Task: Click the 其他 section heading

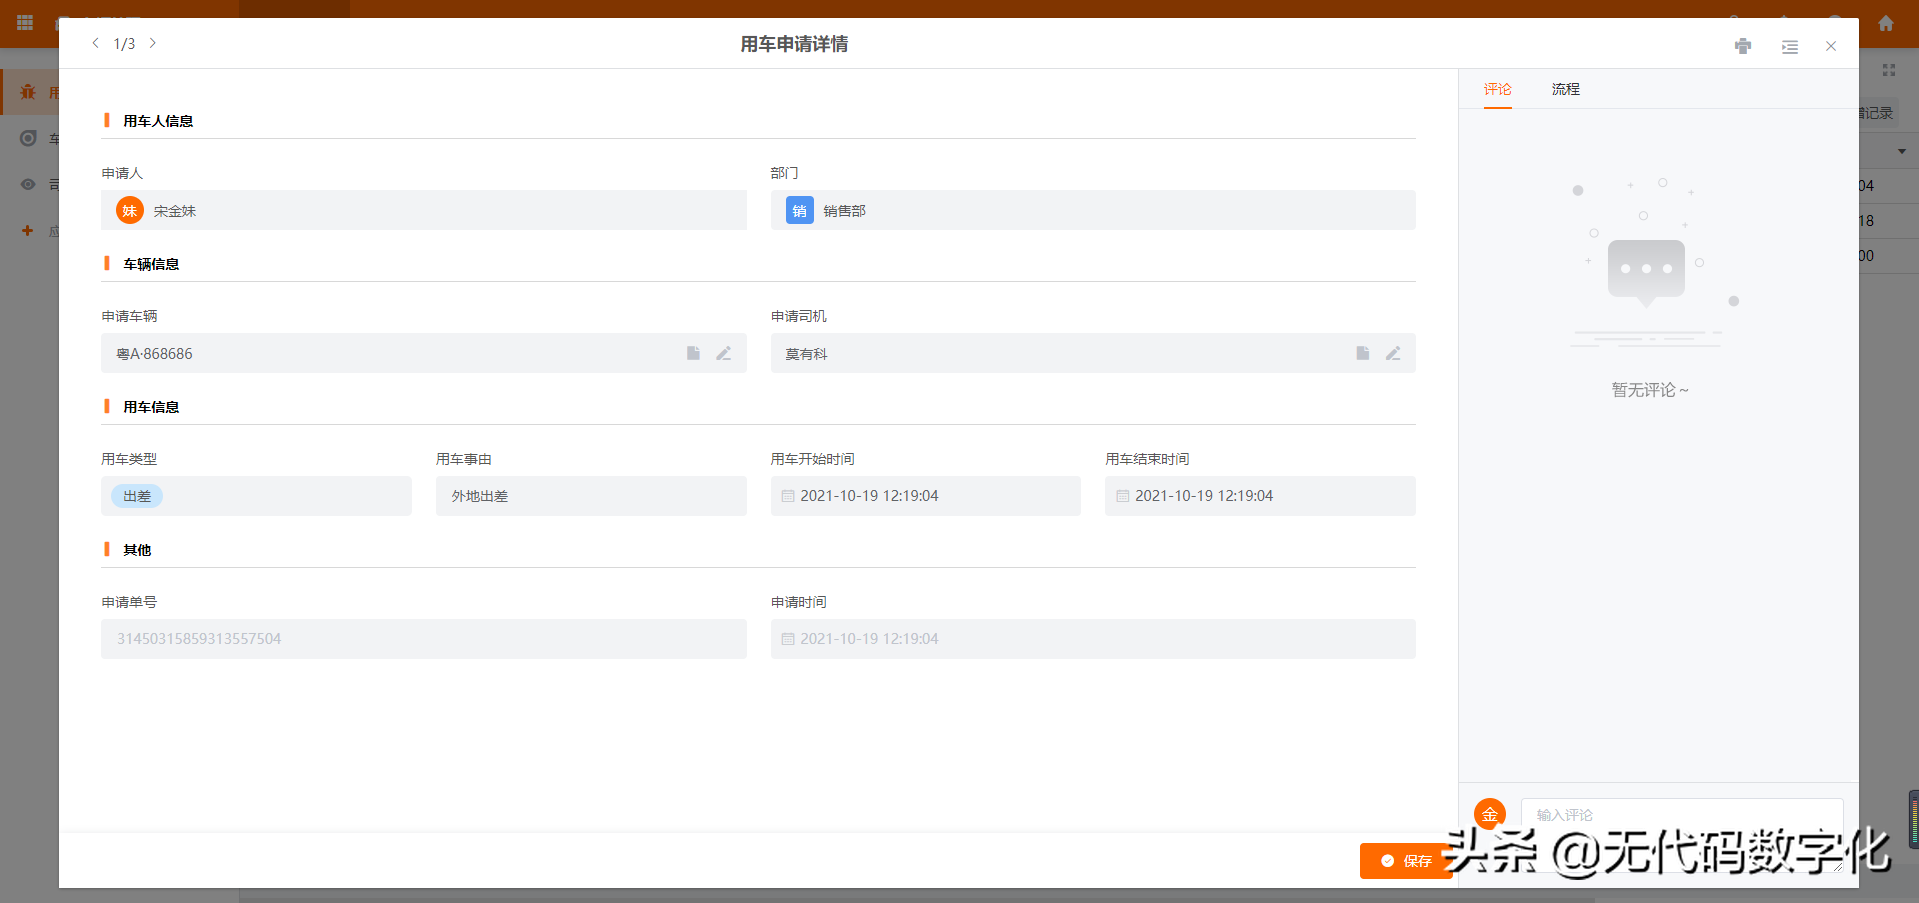Action: point(137,550)
